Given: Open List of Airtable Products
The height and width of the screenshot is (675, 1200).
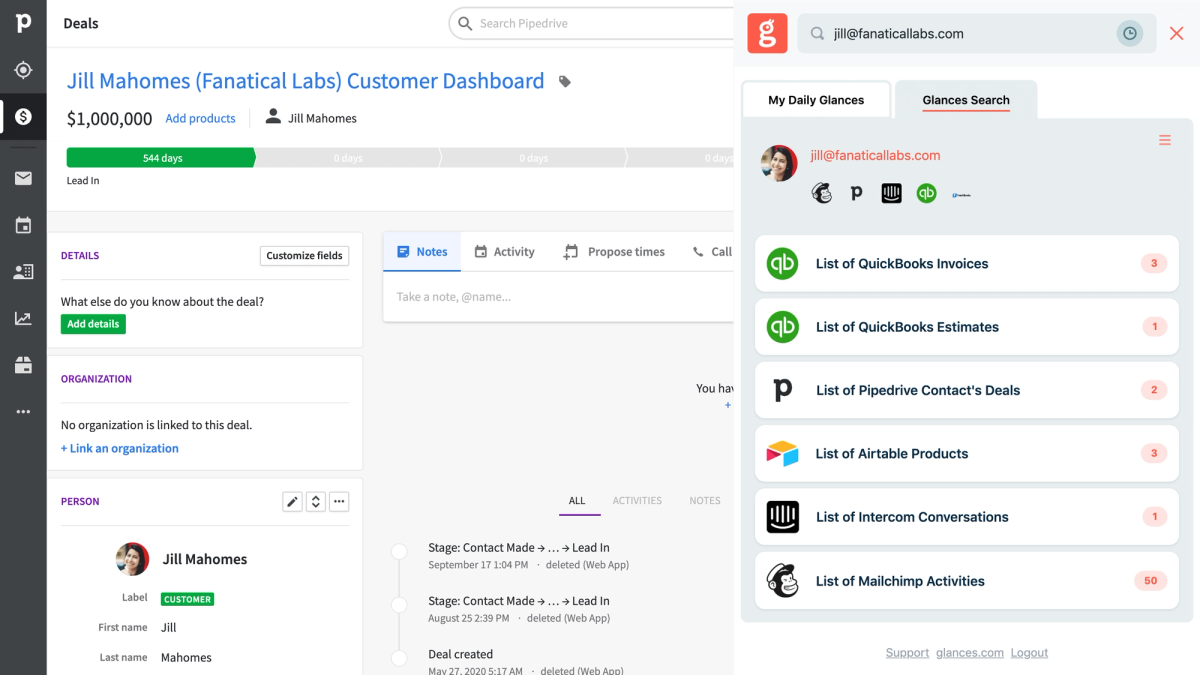Looking at the screenshot, I should (967, 453).
